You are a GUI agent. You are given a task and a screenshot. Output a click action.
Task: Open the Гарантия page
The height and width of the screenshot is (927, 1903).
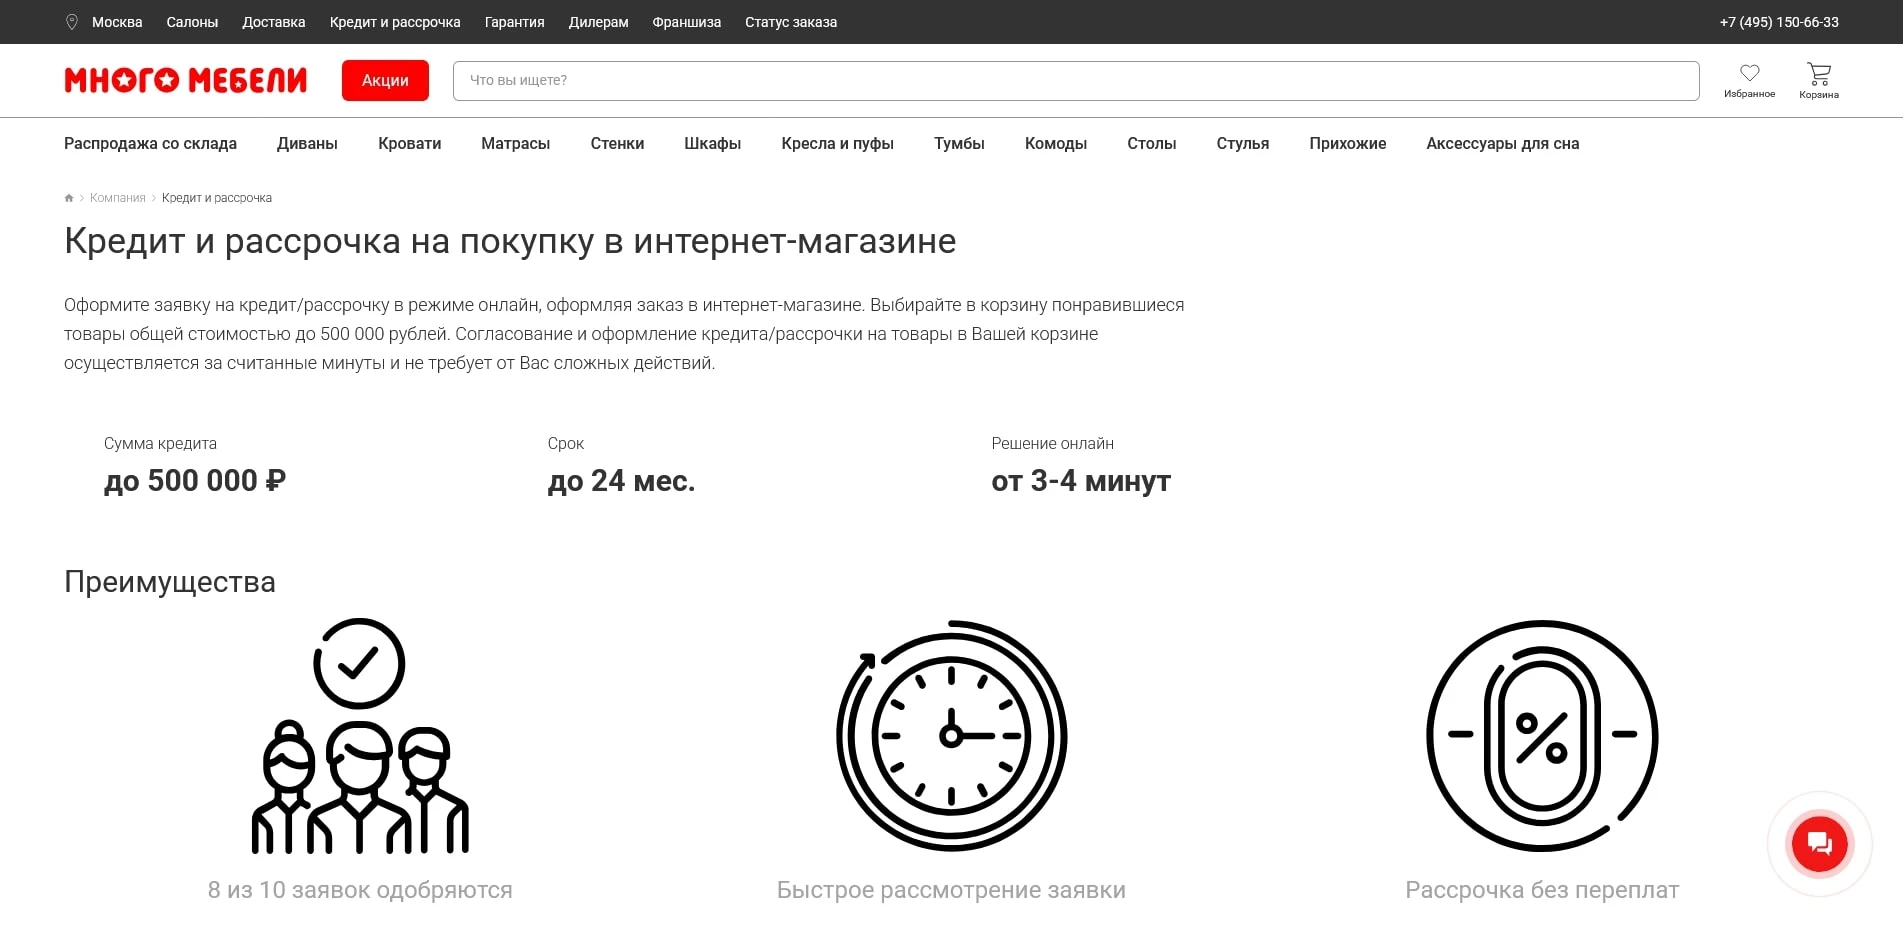click(x=514, y=21)
